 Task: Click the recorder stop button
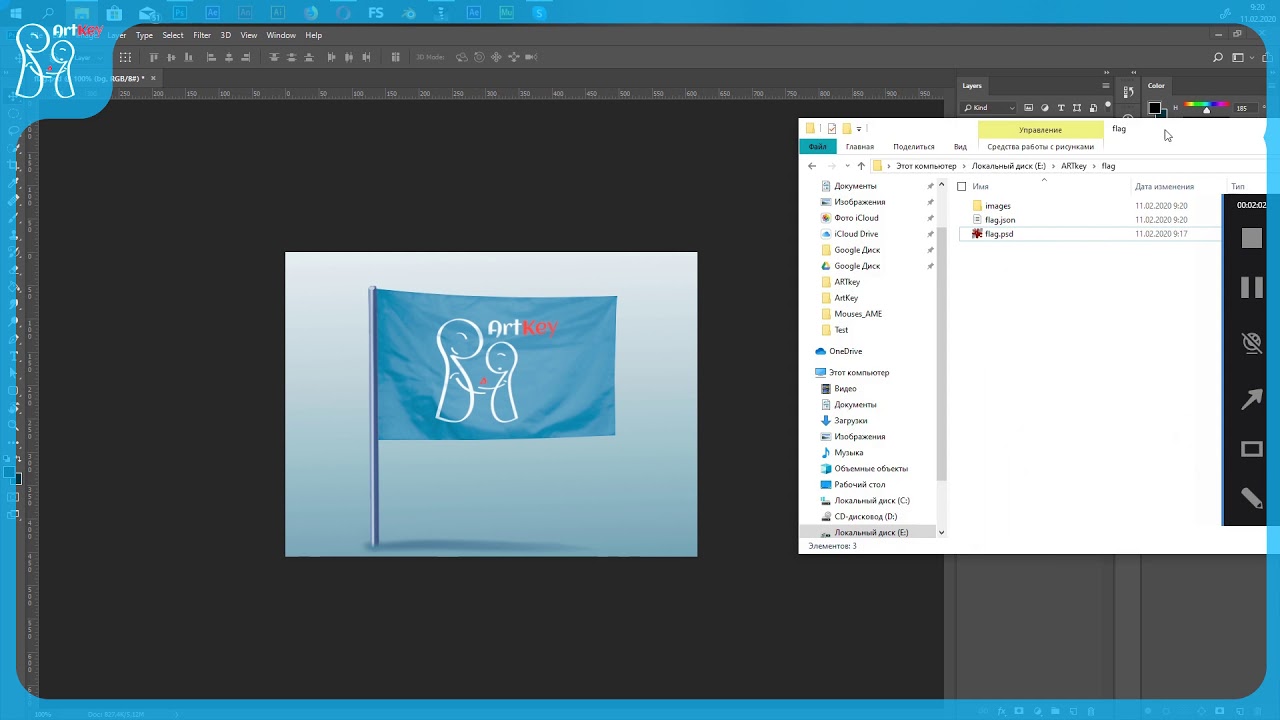tap(1252, 238)
